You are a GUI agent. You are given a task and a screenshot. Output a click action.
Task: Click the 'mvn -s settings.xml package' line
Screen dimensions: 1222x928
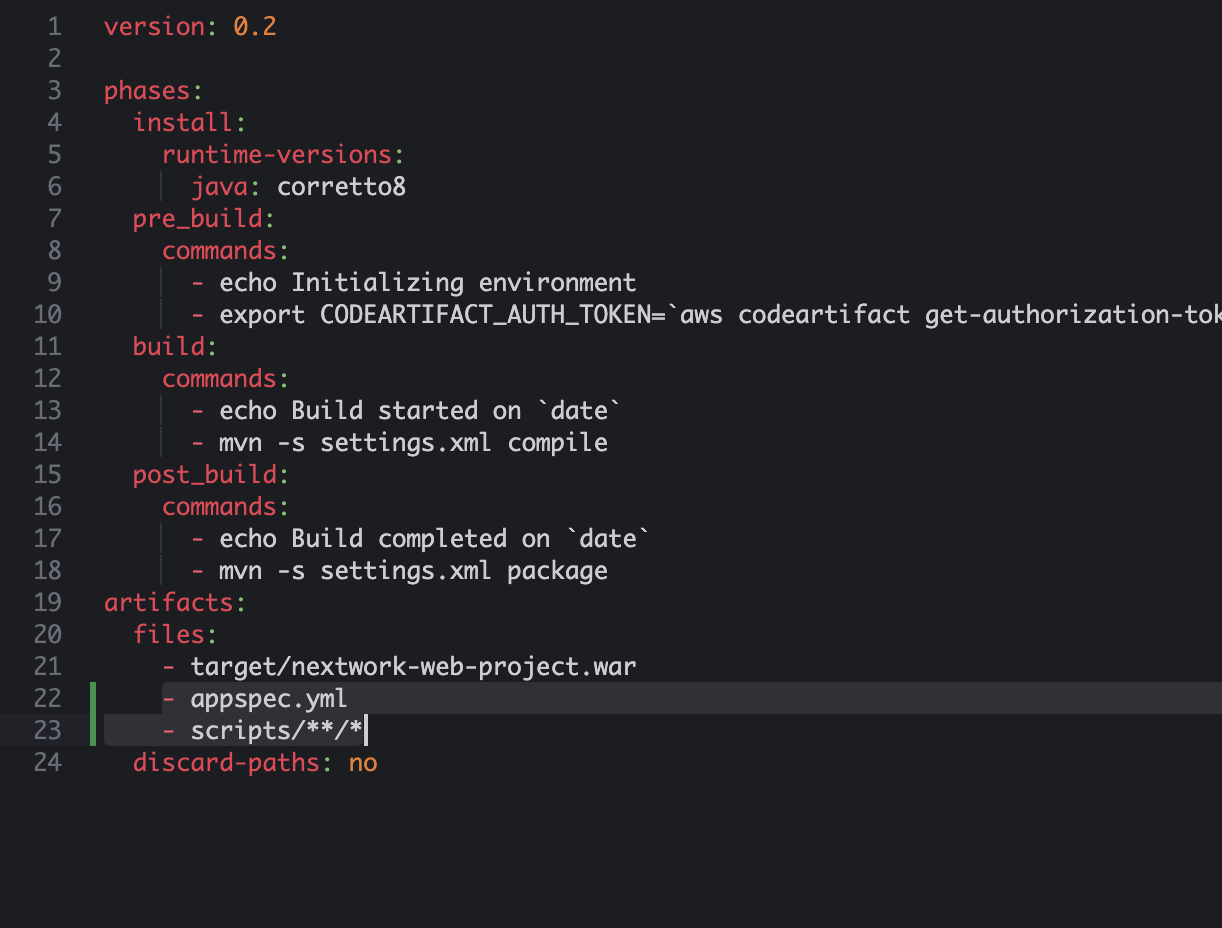(413, 571)
